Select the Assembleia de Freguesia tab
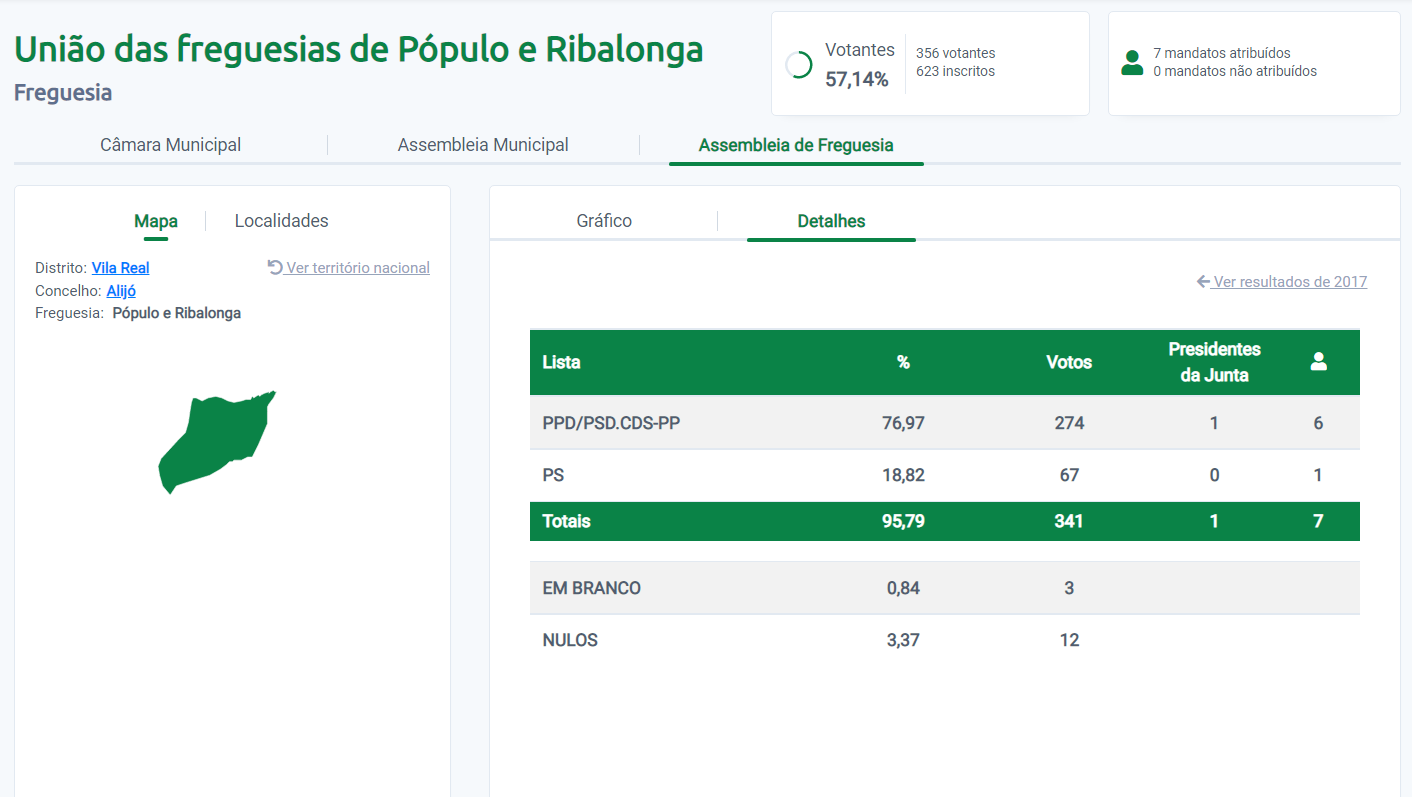This screenshot has width=1412, height=797. (796, 145)
